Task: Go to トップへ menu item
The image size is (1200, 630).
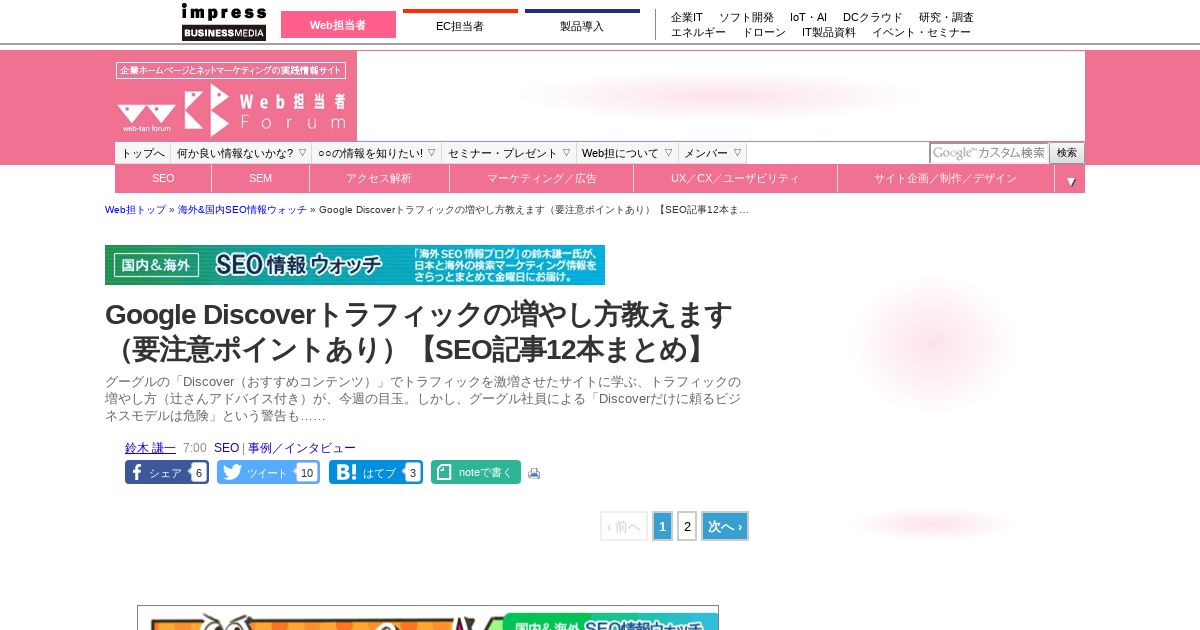Action: [x=143, y=153]
